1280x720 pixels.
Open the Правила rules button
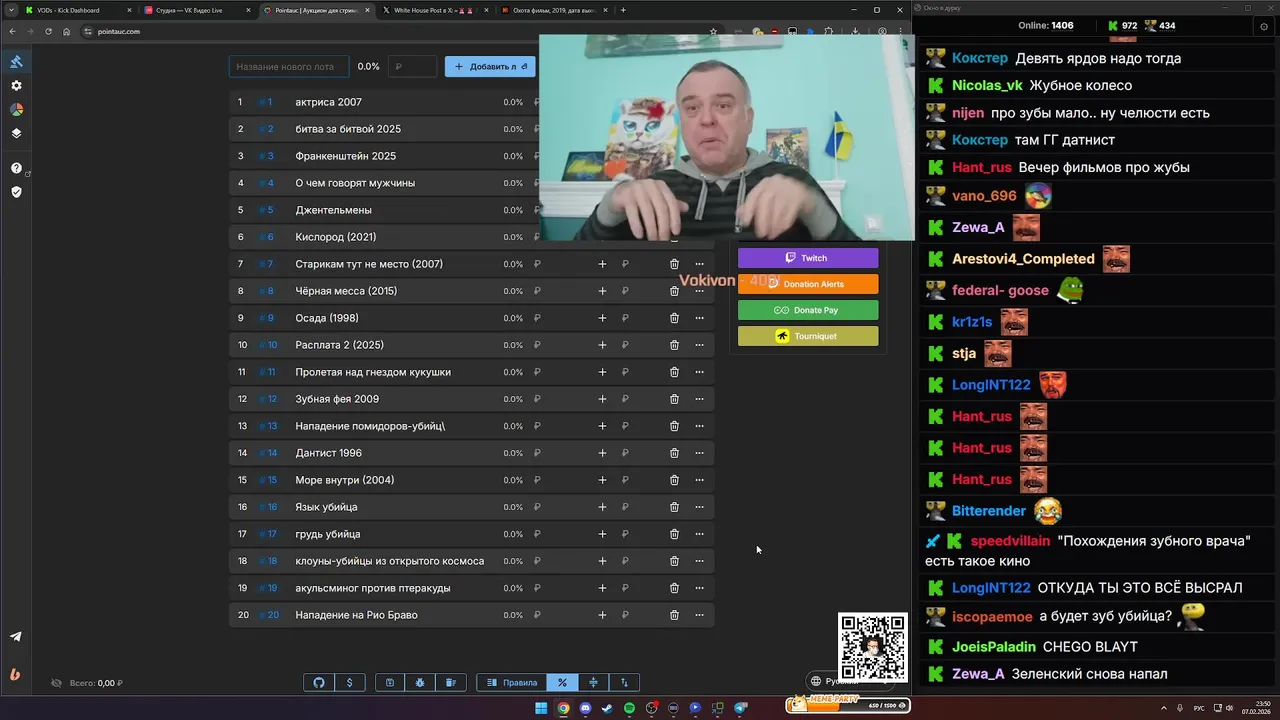click(512, 683)
